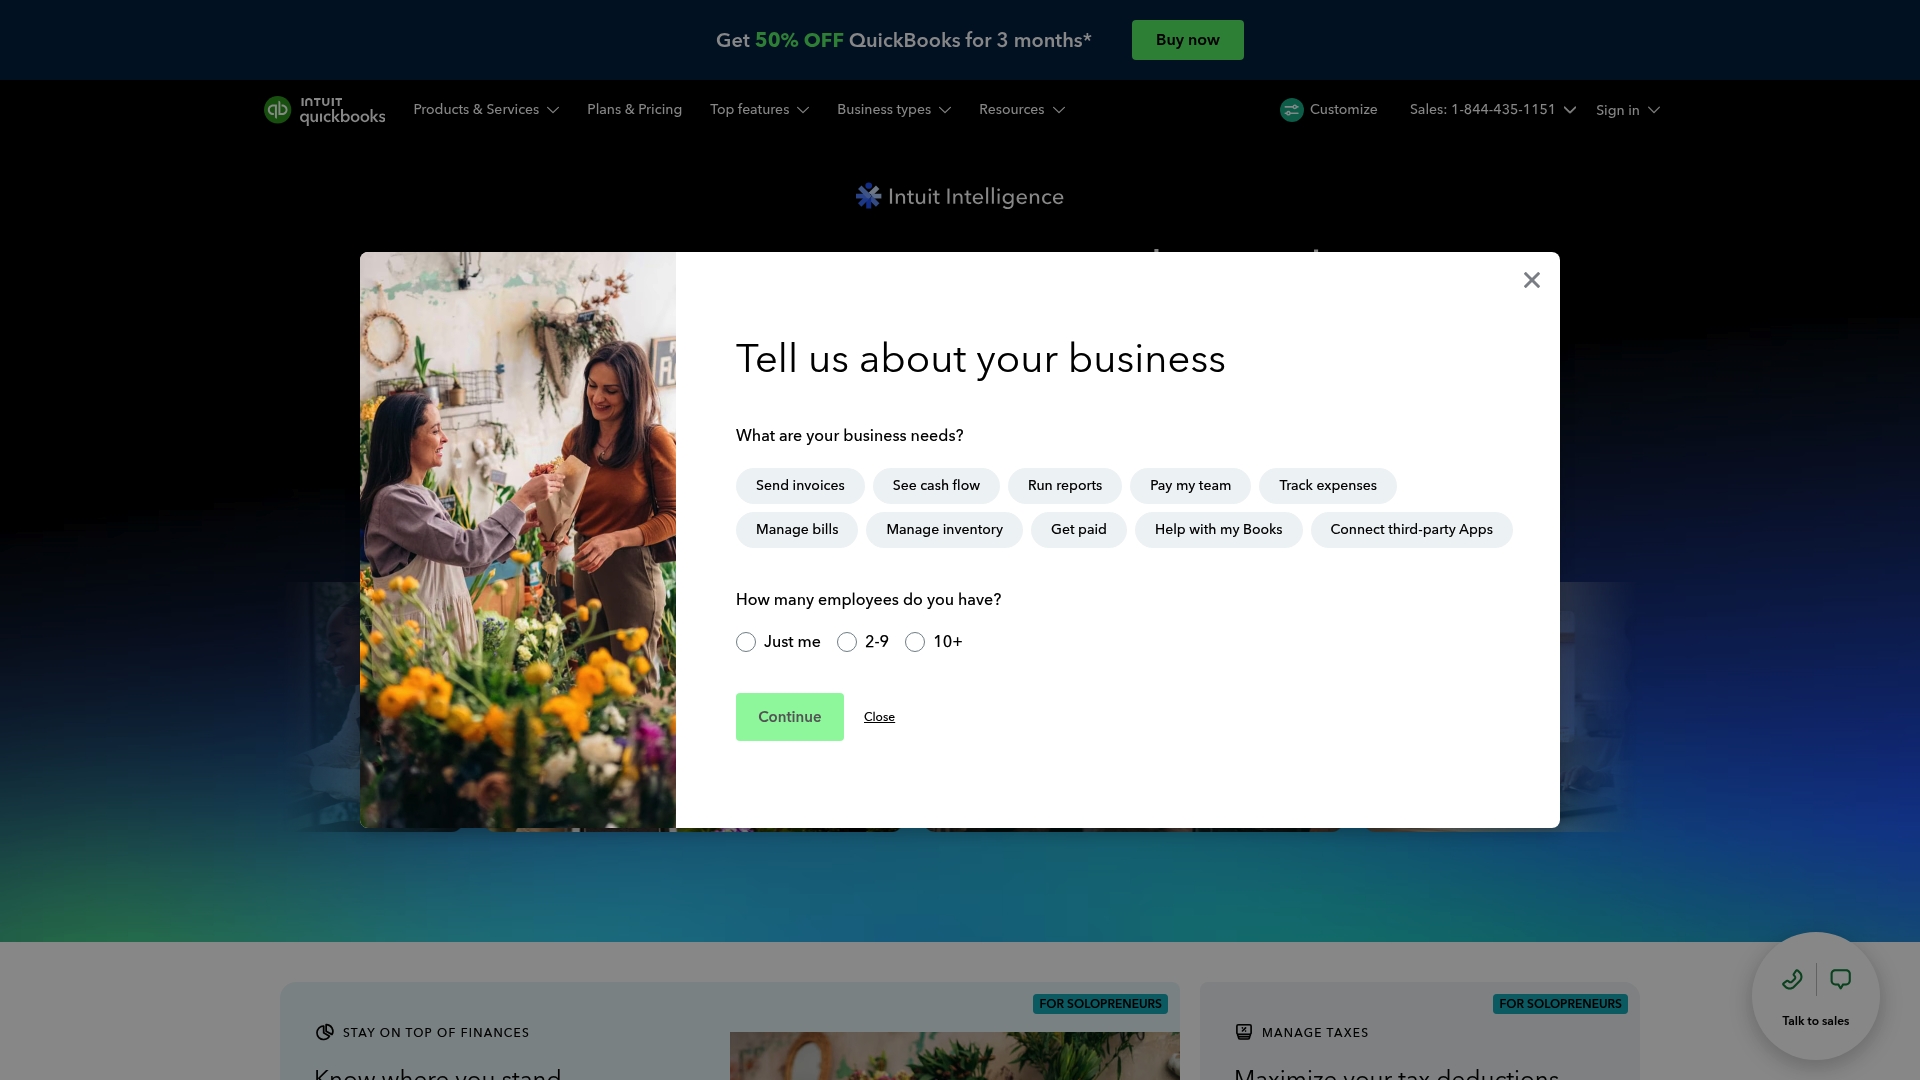Toggle the Connect third-party Apps chip
Image resolution: width=1920 pixels, height=1080 pixels.
tap(1411, 530)
